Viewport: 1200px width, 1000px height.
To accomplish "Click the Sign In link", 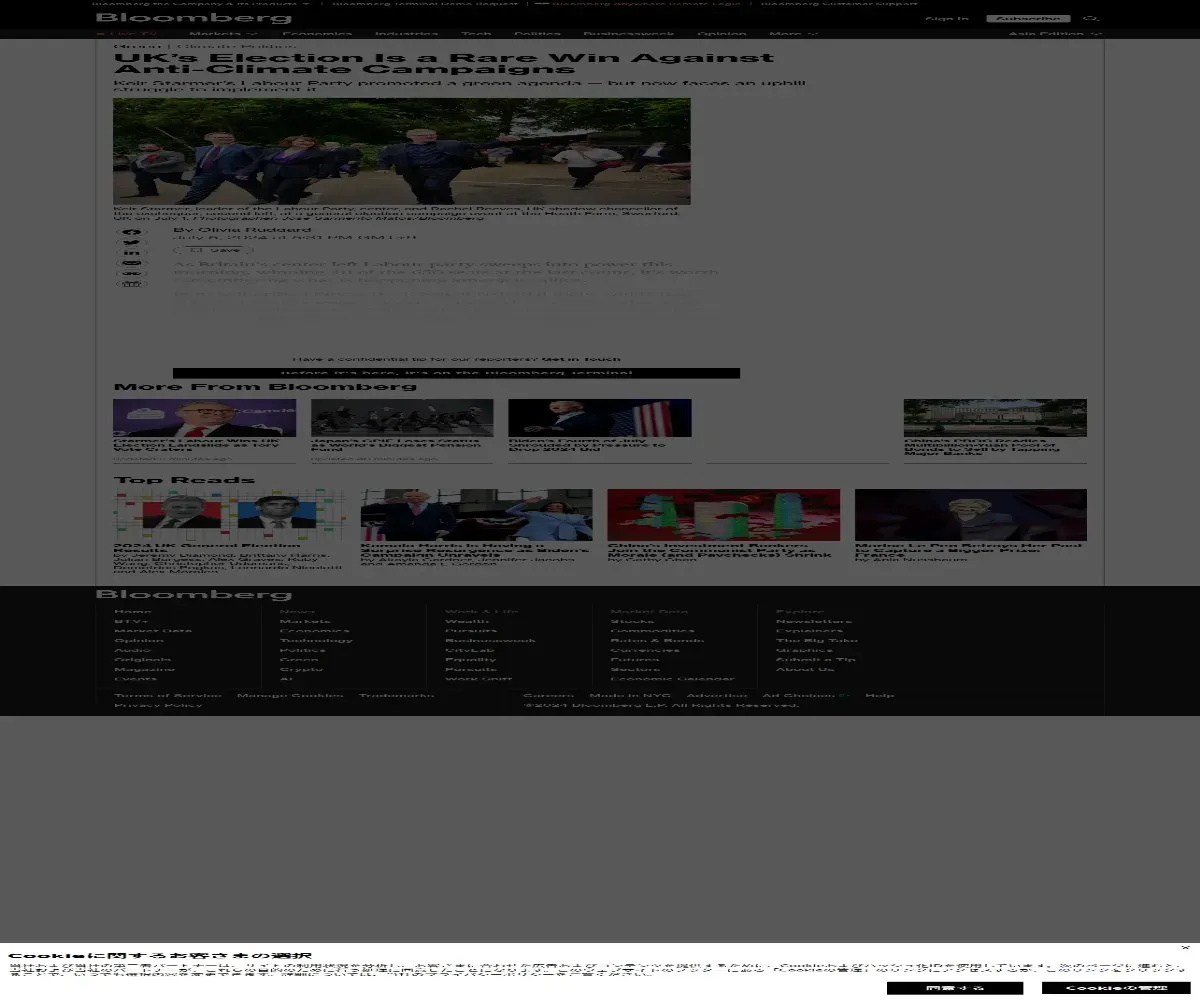I will [947, 19].
